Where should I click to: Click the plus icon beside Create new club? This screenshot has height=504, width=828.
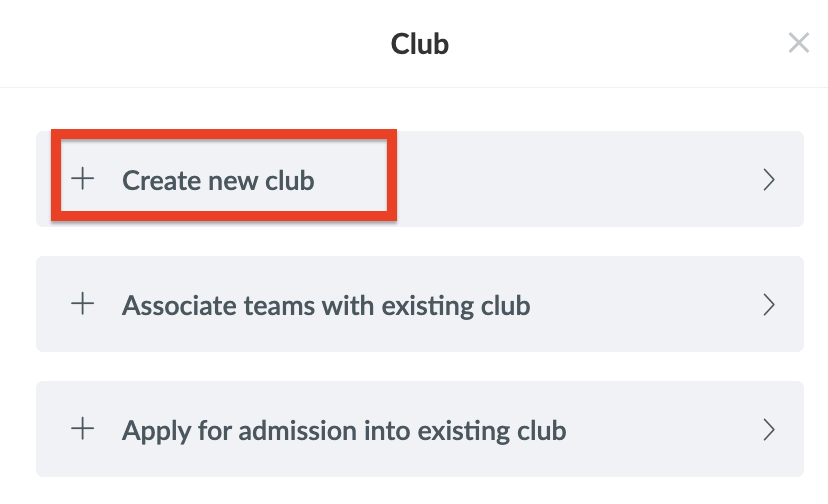[x=83, y=179]
